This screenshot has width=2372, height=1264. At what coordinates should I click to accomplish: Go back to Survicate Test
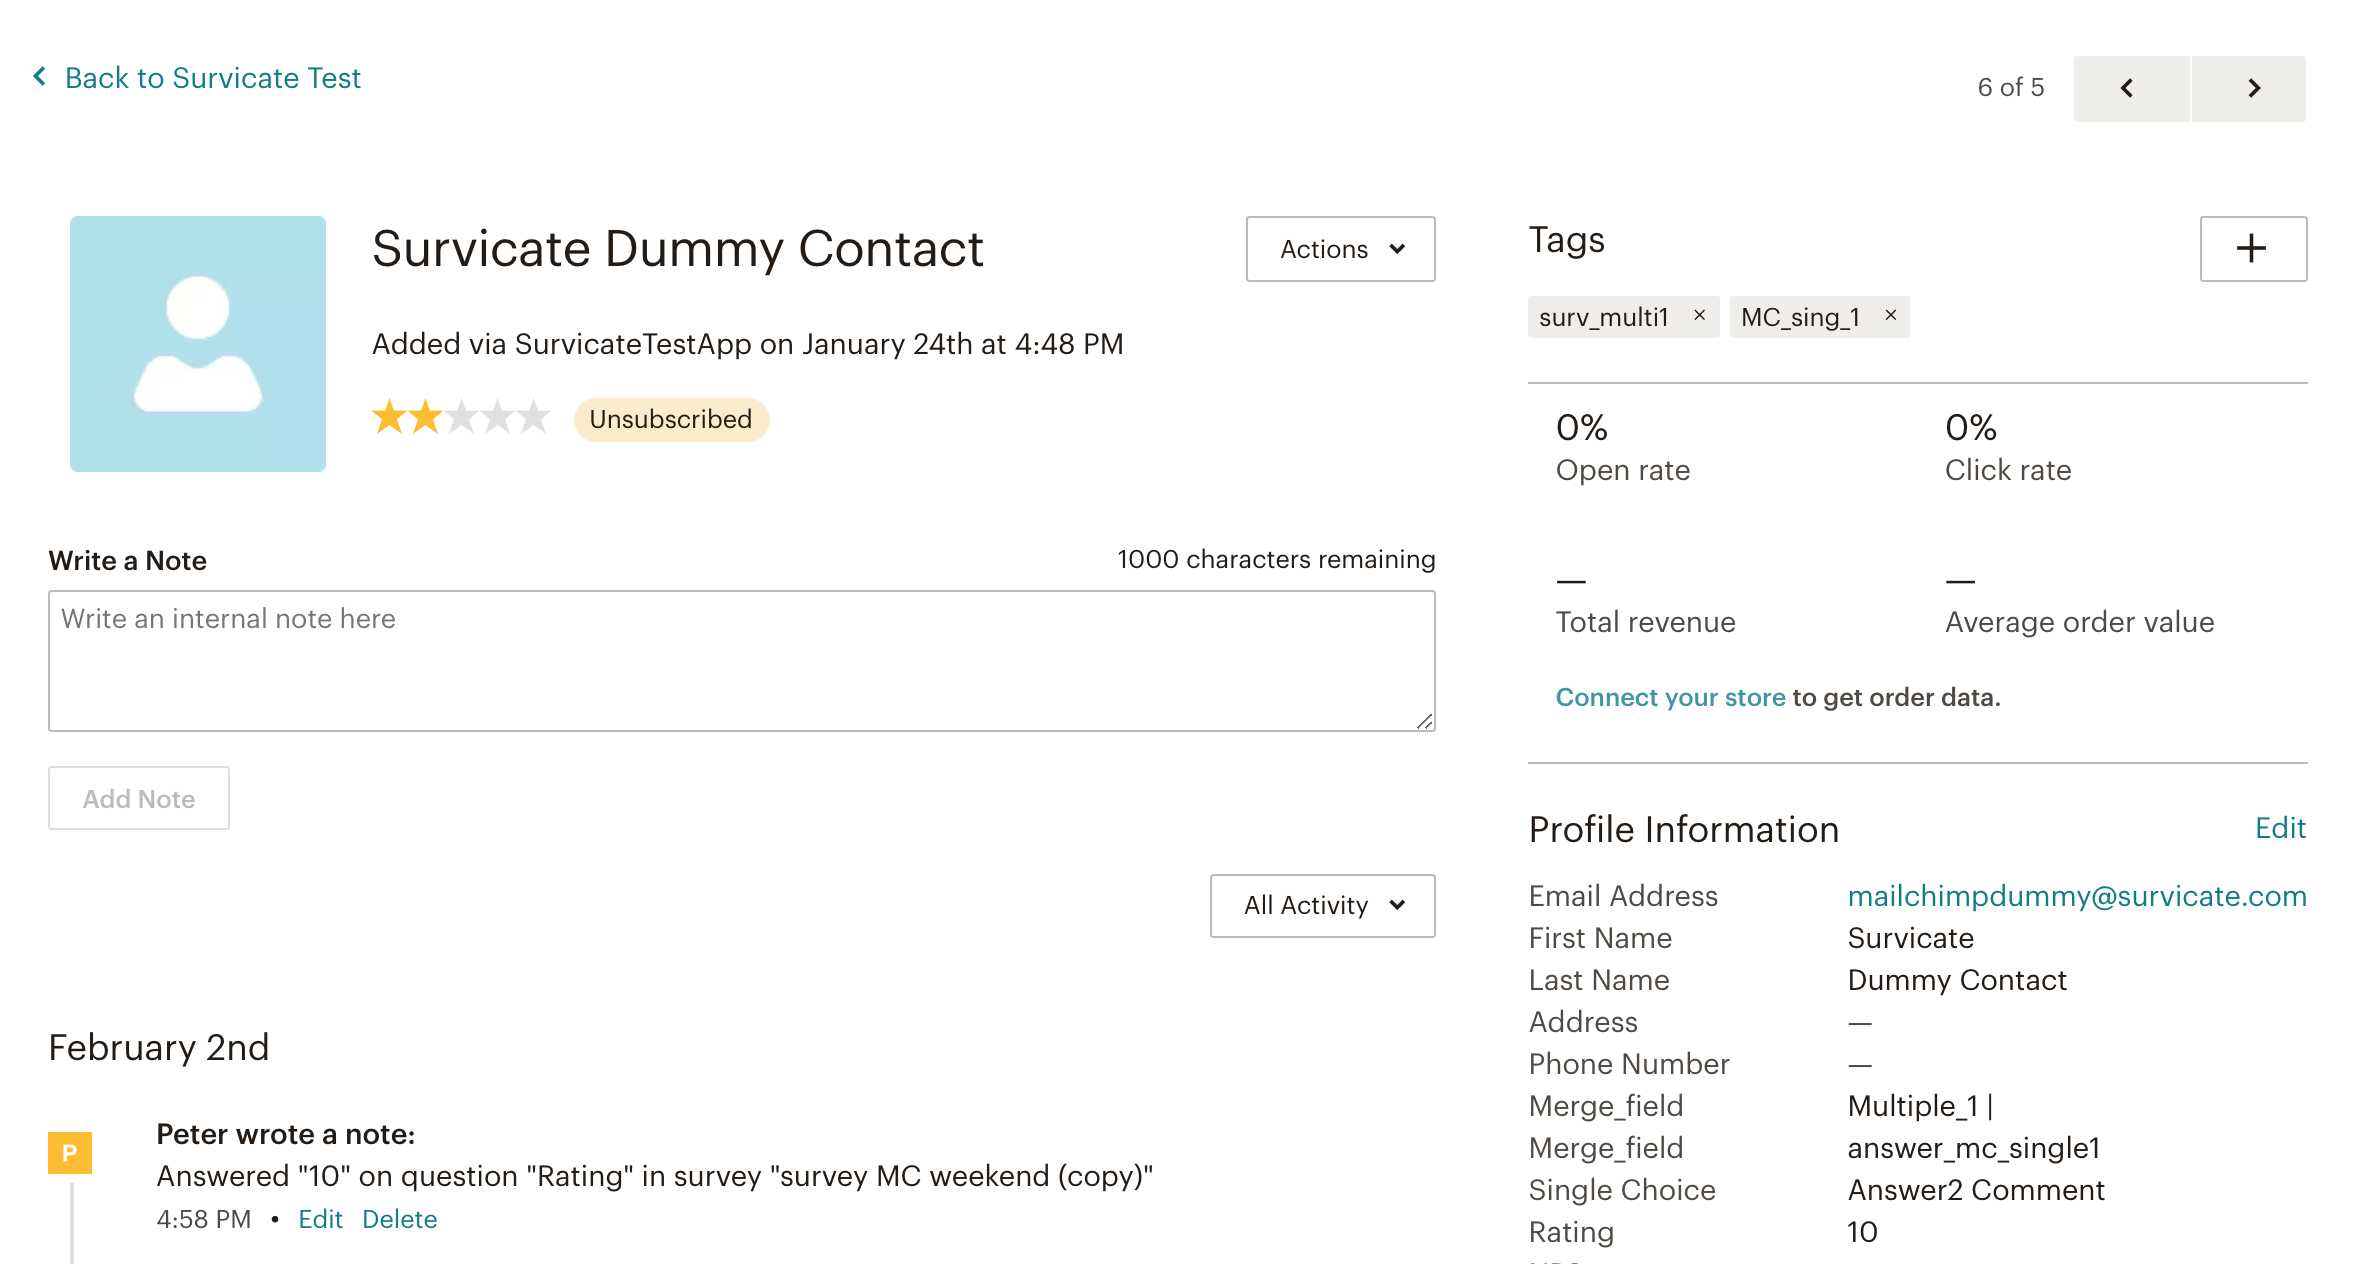coord(197,78)
